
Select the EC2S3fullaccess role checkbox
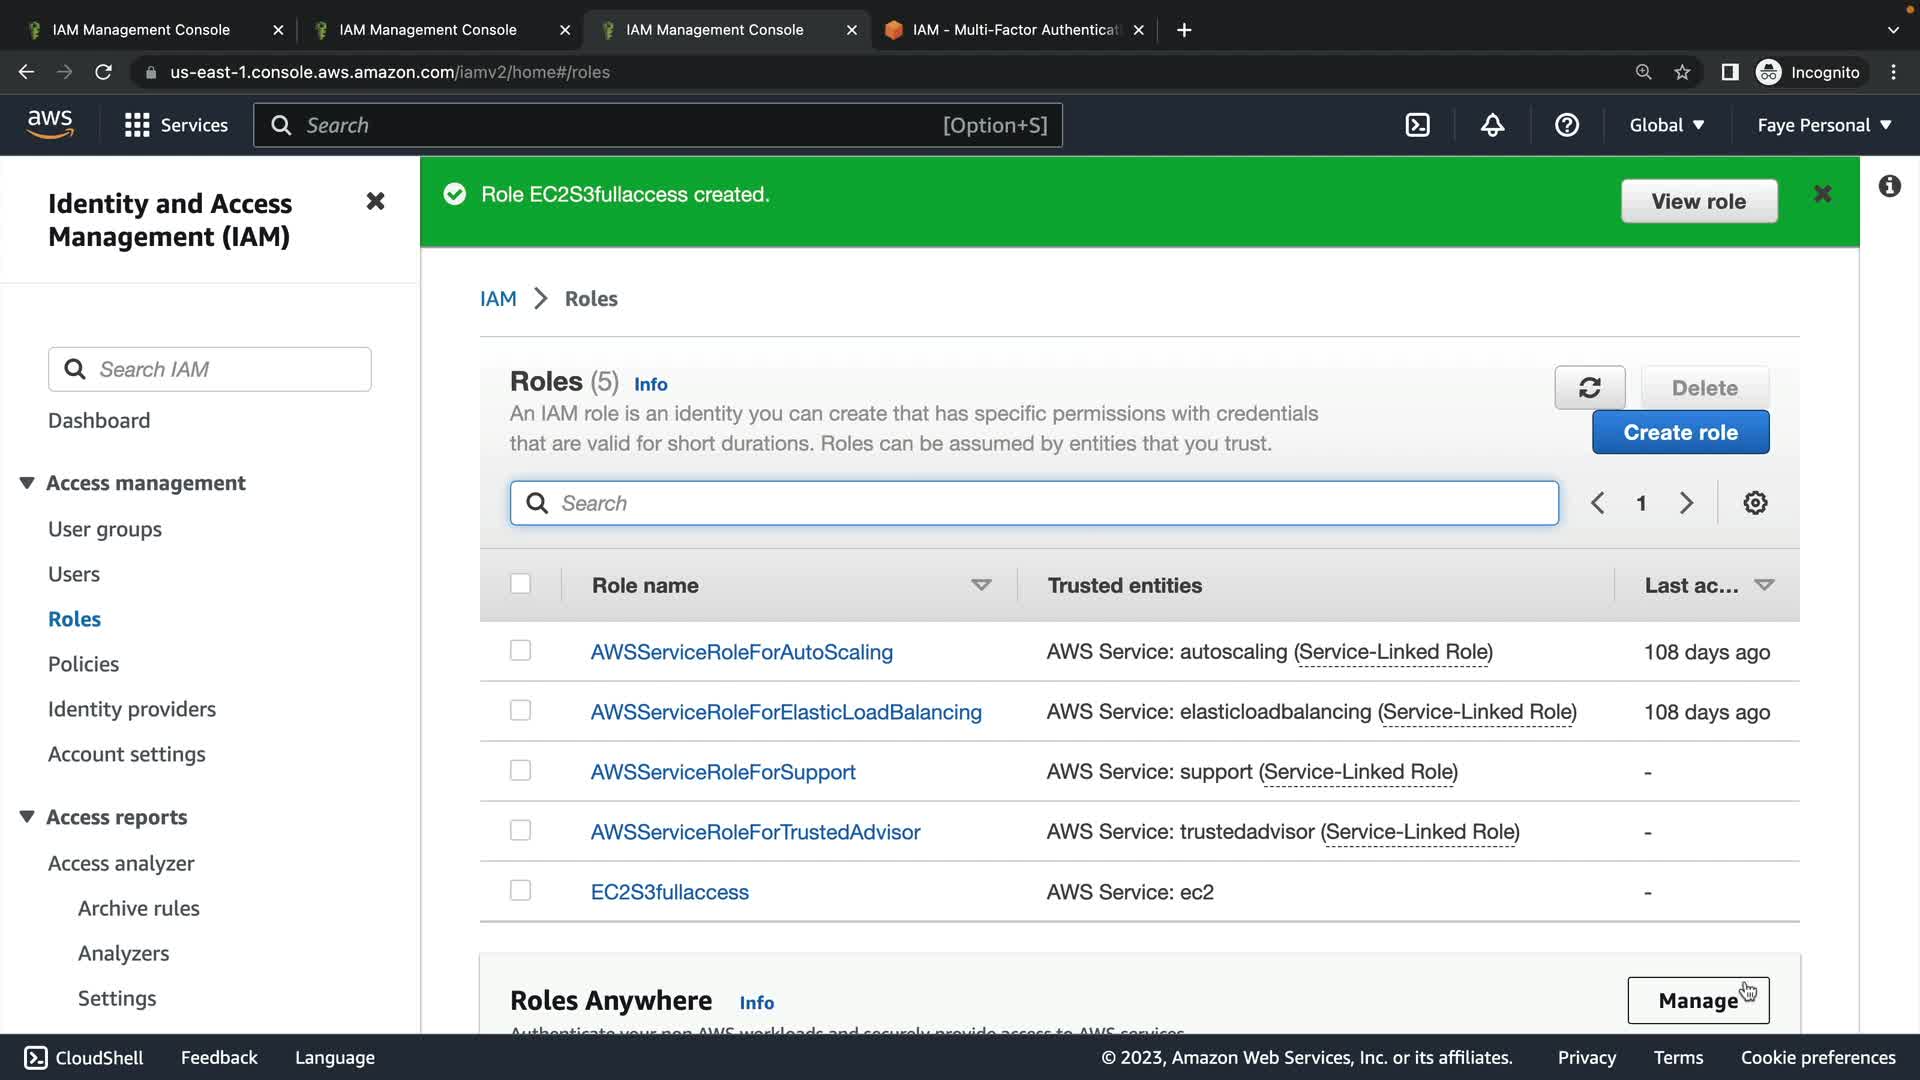pos(520,891)
